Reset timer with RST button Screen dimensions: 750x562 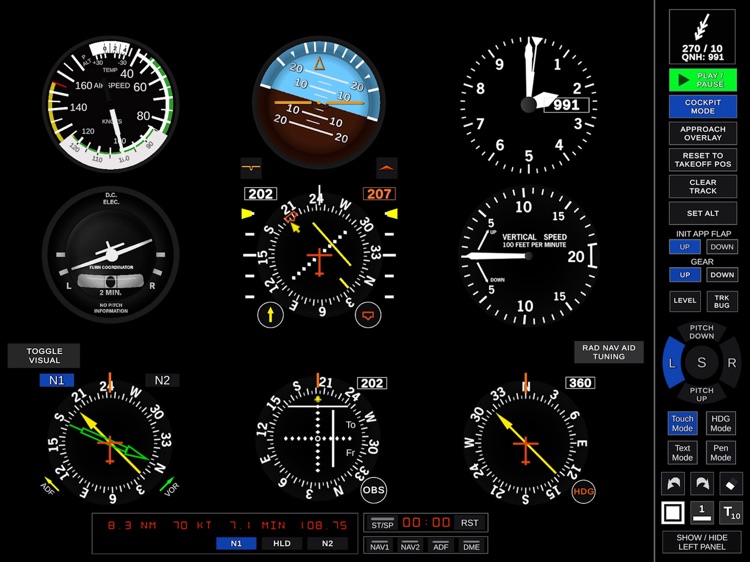(x=470, y=523)
